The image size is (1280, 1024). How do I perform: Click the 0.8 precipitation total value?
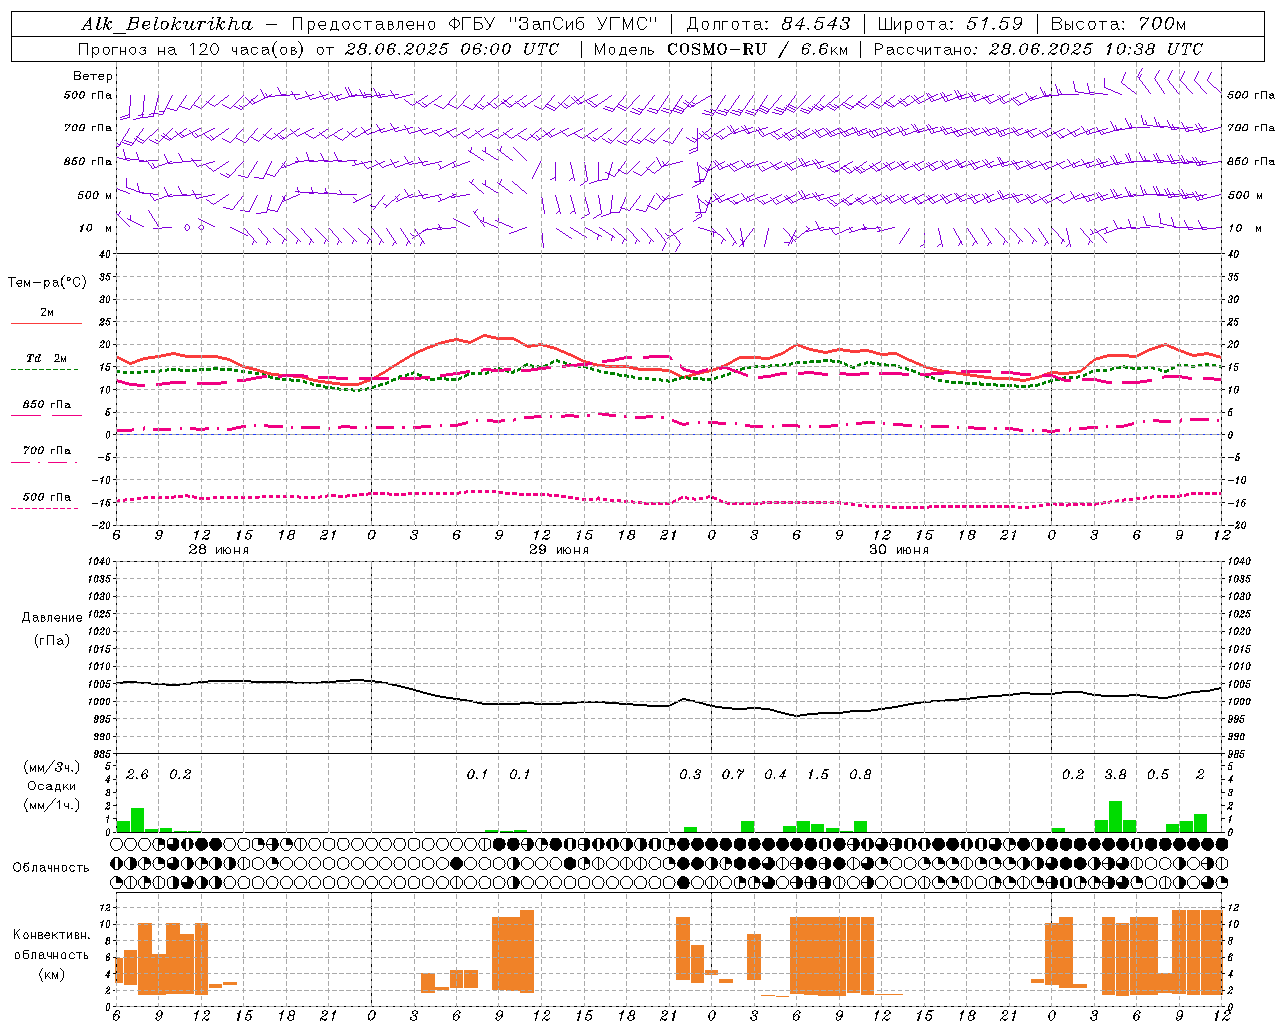[860, 775]
